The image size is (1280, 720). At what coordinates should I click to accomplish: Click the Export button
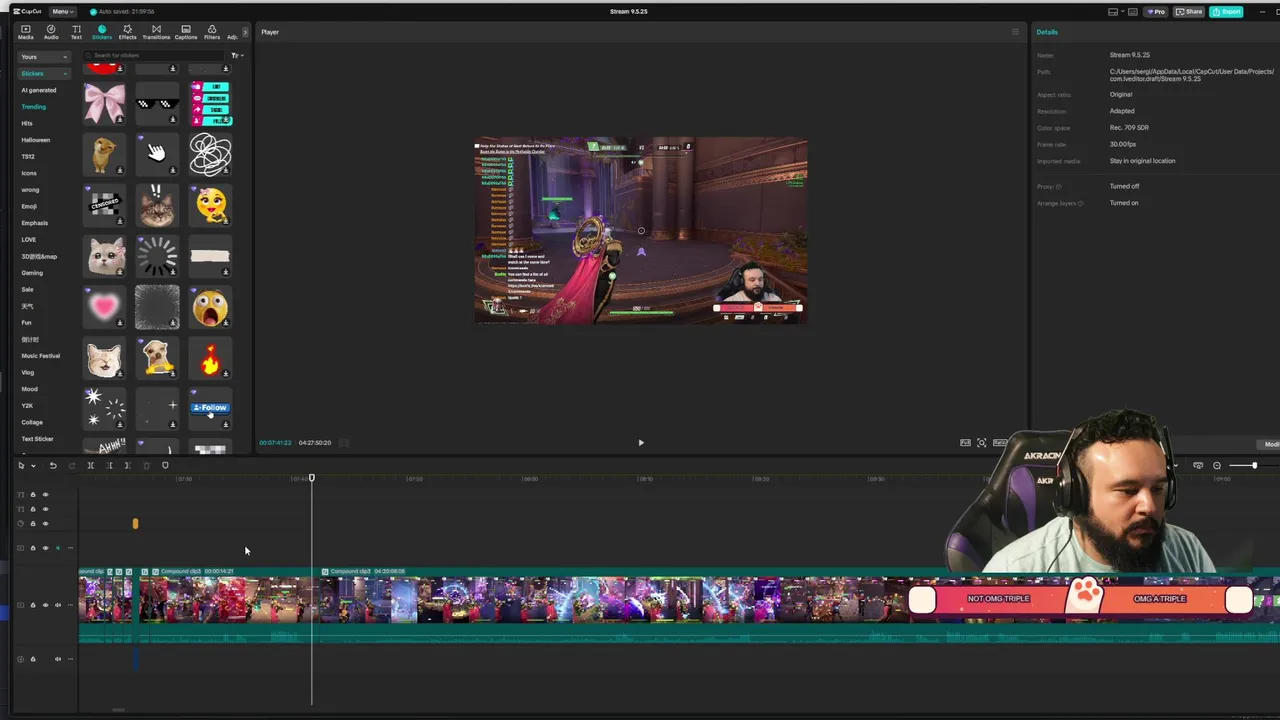1226,12
